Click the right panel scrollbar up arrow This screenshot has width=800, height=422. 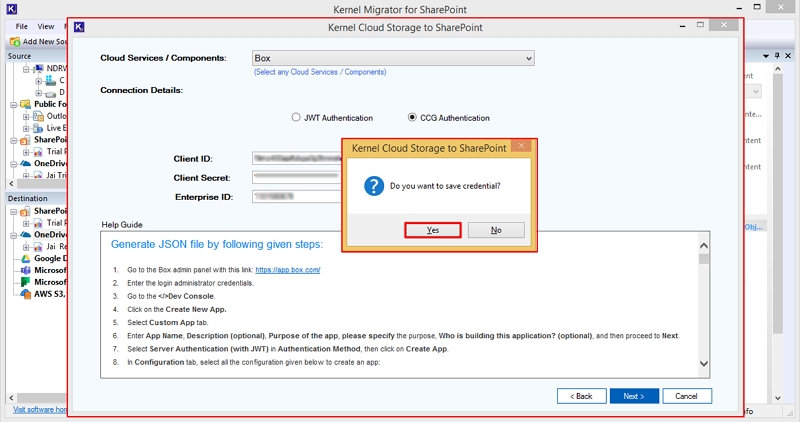(x=778, y=68)
